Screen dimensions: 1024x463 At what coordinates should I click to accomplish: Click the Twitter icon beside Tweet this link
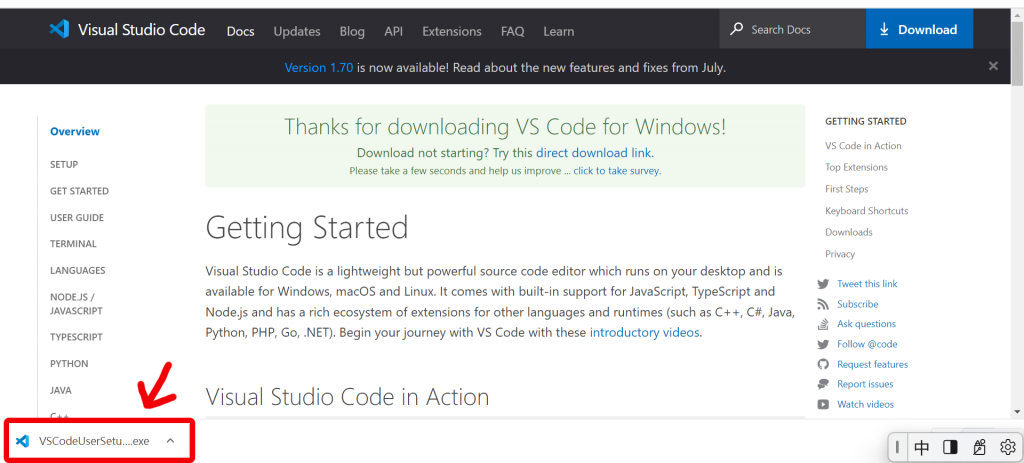point(823,284)
